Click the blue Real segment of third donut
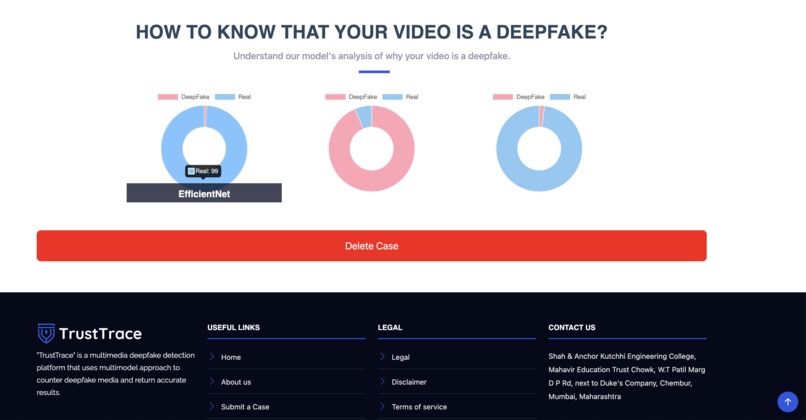806x420 pixels. 539,181
